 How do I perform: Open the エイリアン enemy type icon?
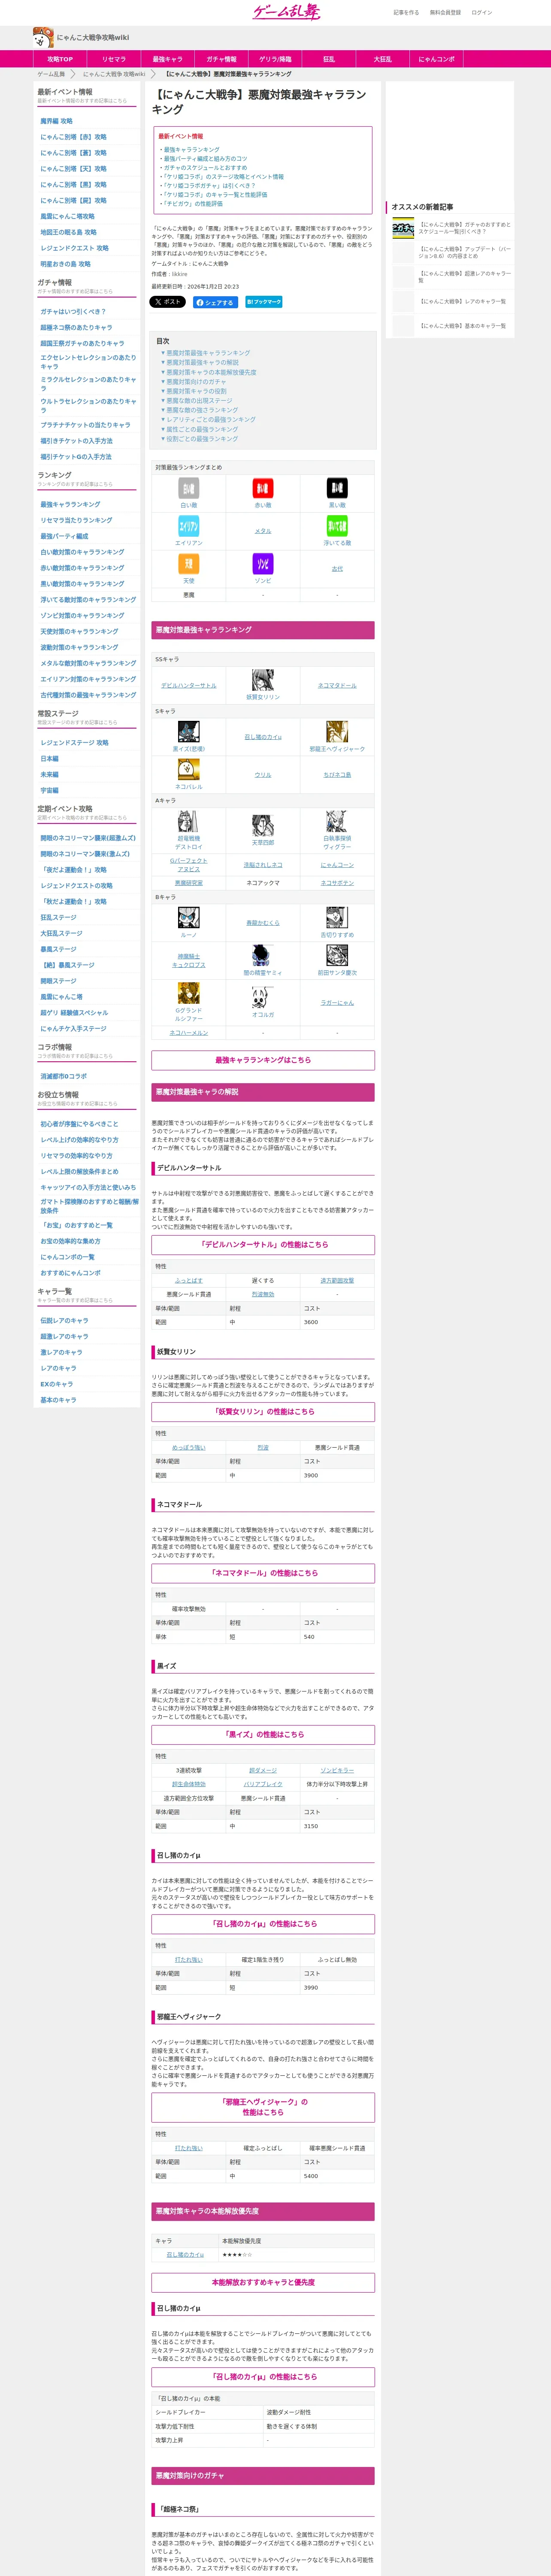point(189,526)
